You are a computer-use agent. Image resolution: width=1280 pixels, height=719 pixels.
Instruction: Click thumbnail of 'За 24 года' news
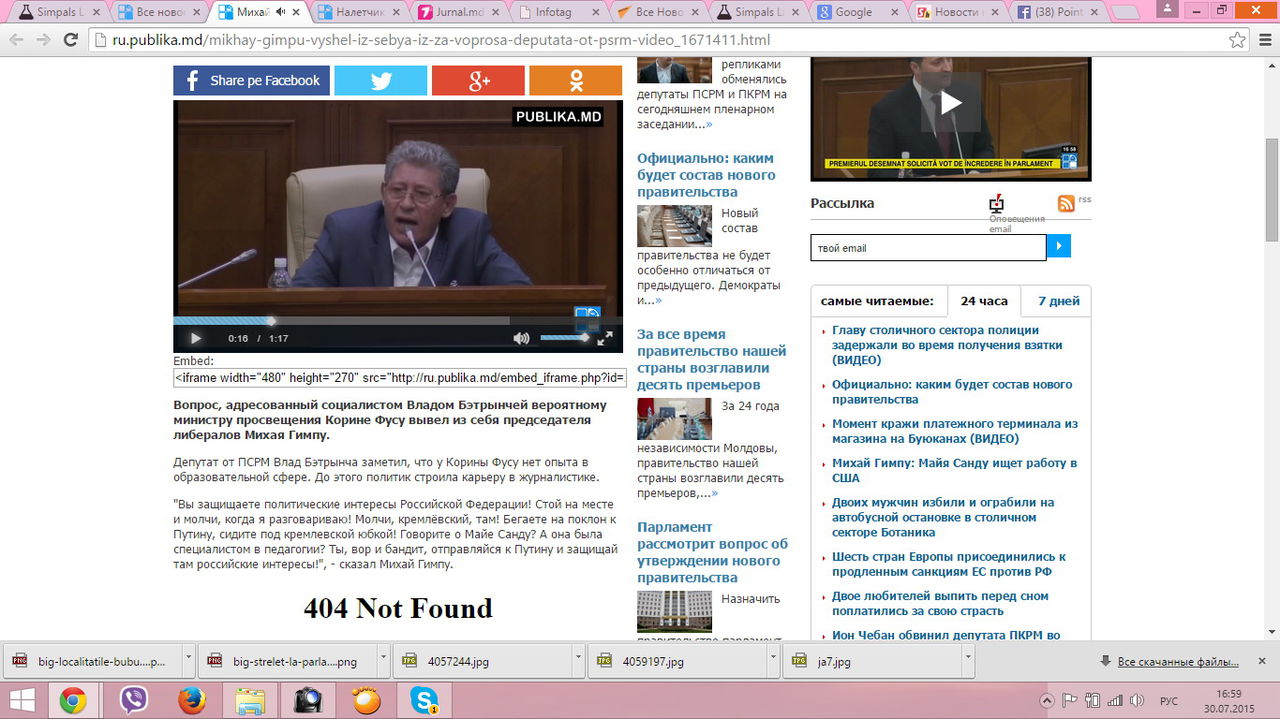674,419
